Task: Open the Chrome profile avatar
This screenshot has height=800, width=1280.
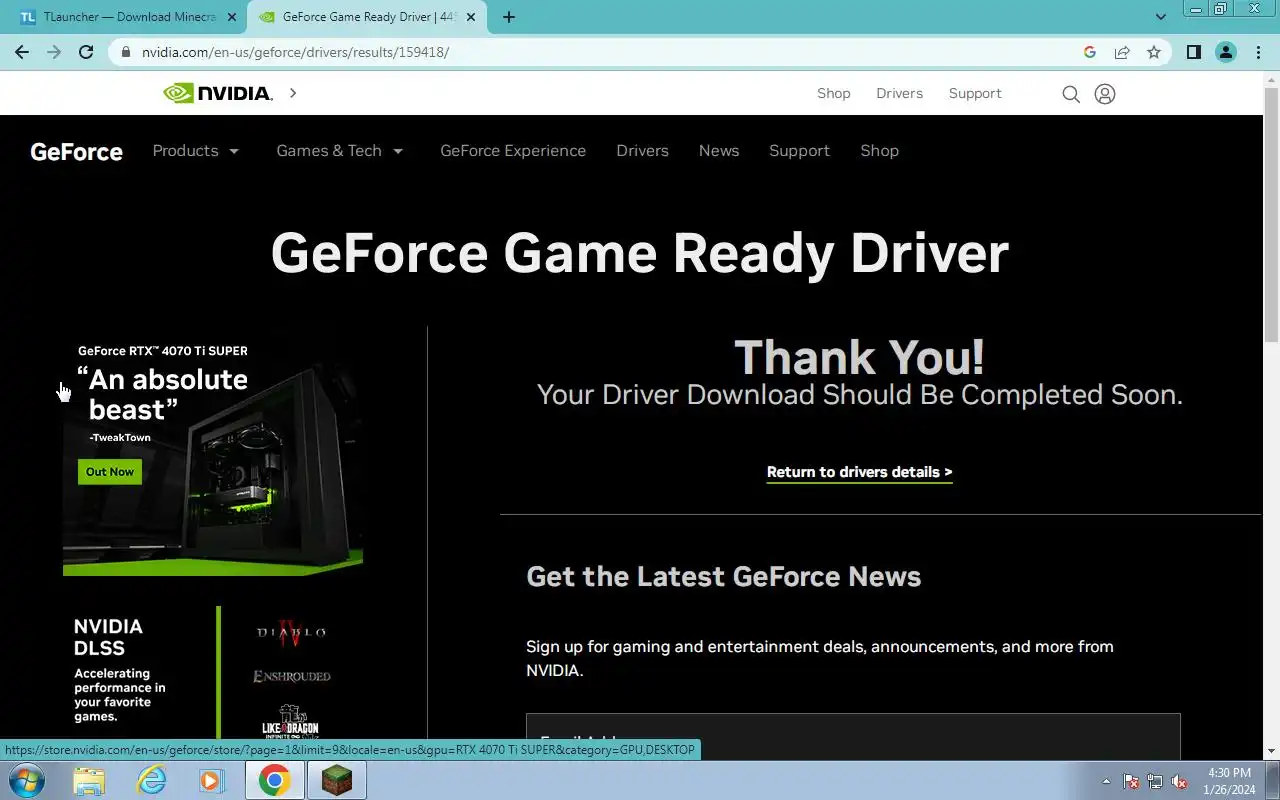Action: (x=1226, y=52)
